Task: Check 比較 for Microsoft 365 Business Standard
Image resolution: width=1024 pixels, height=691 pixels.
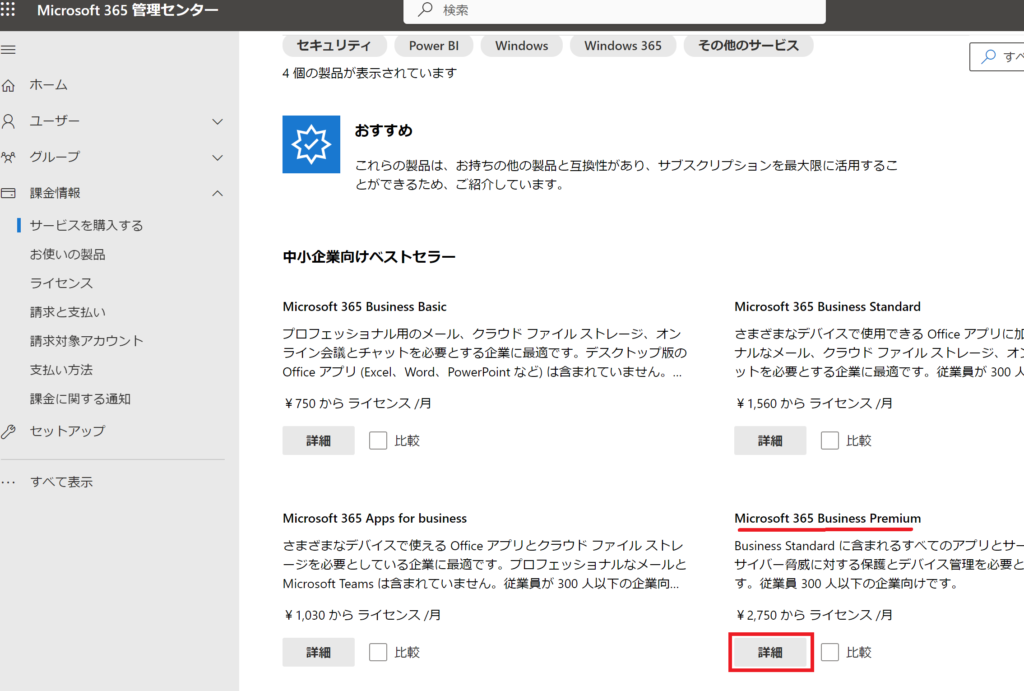Action: (830, 440)
